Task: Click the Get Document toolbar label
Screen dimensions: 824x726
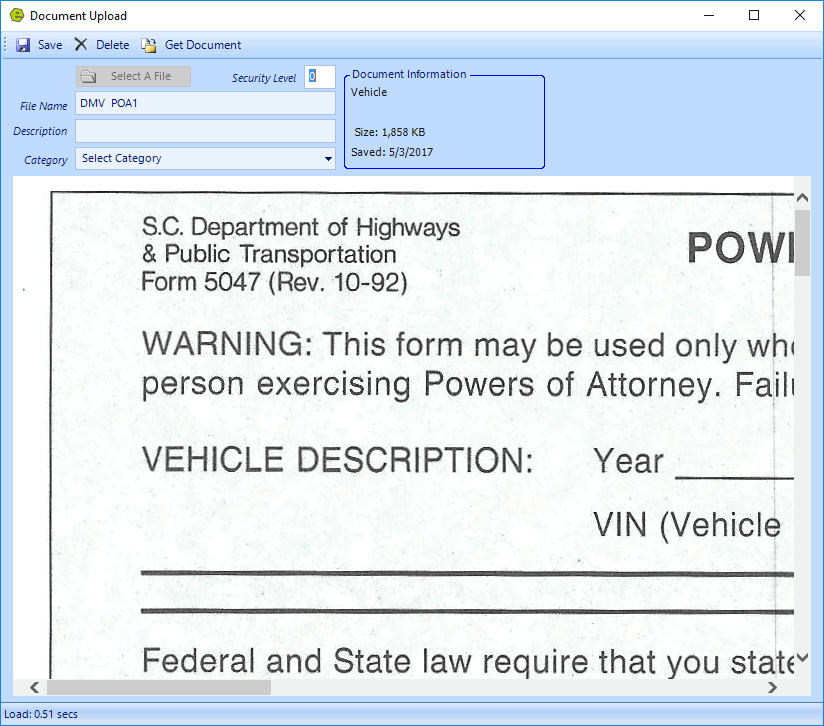Action: [203, 45]
